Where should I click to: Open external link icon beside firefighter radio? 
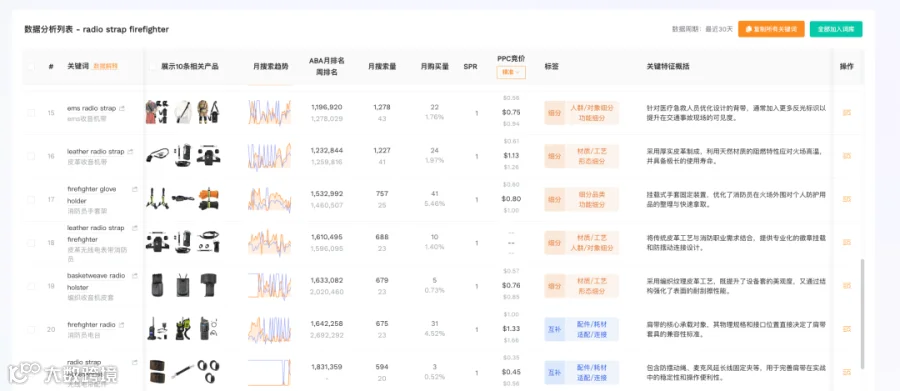(x=122, y=324)
